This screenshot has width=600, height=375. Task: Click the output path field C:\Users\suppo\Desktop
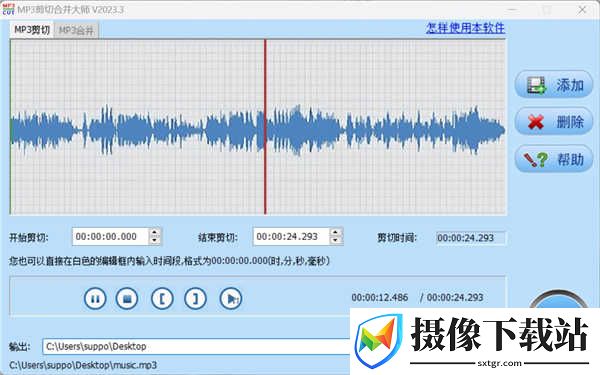click(196, 347)
